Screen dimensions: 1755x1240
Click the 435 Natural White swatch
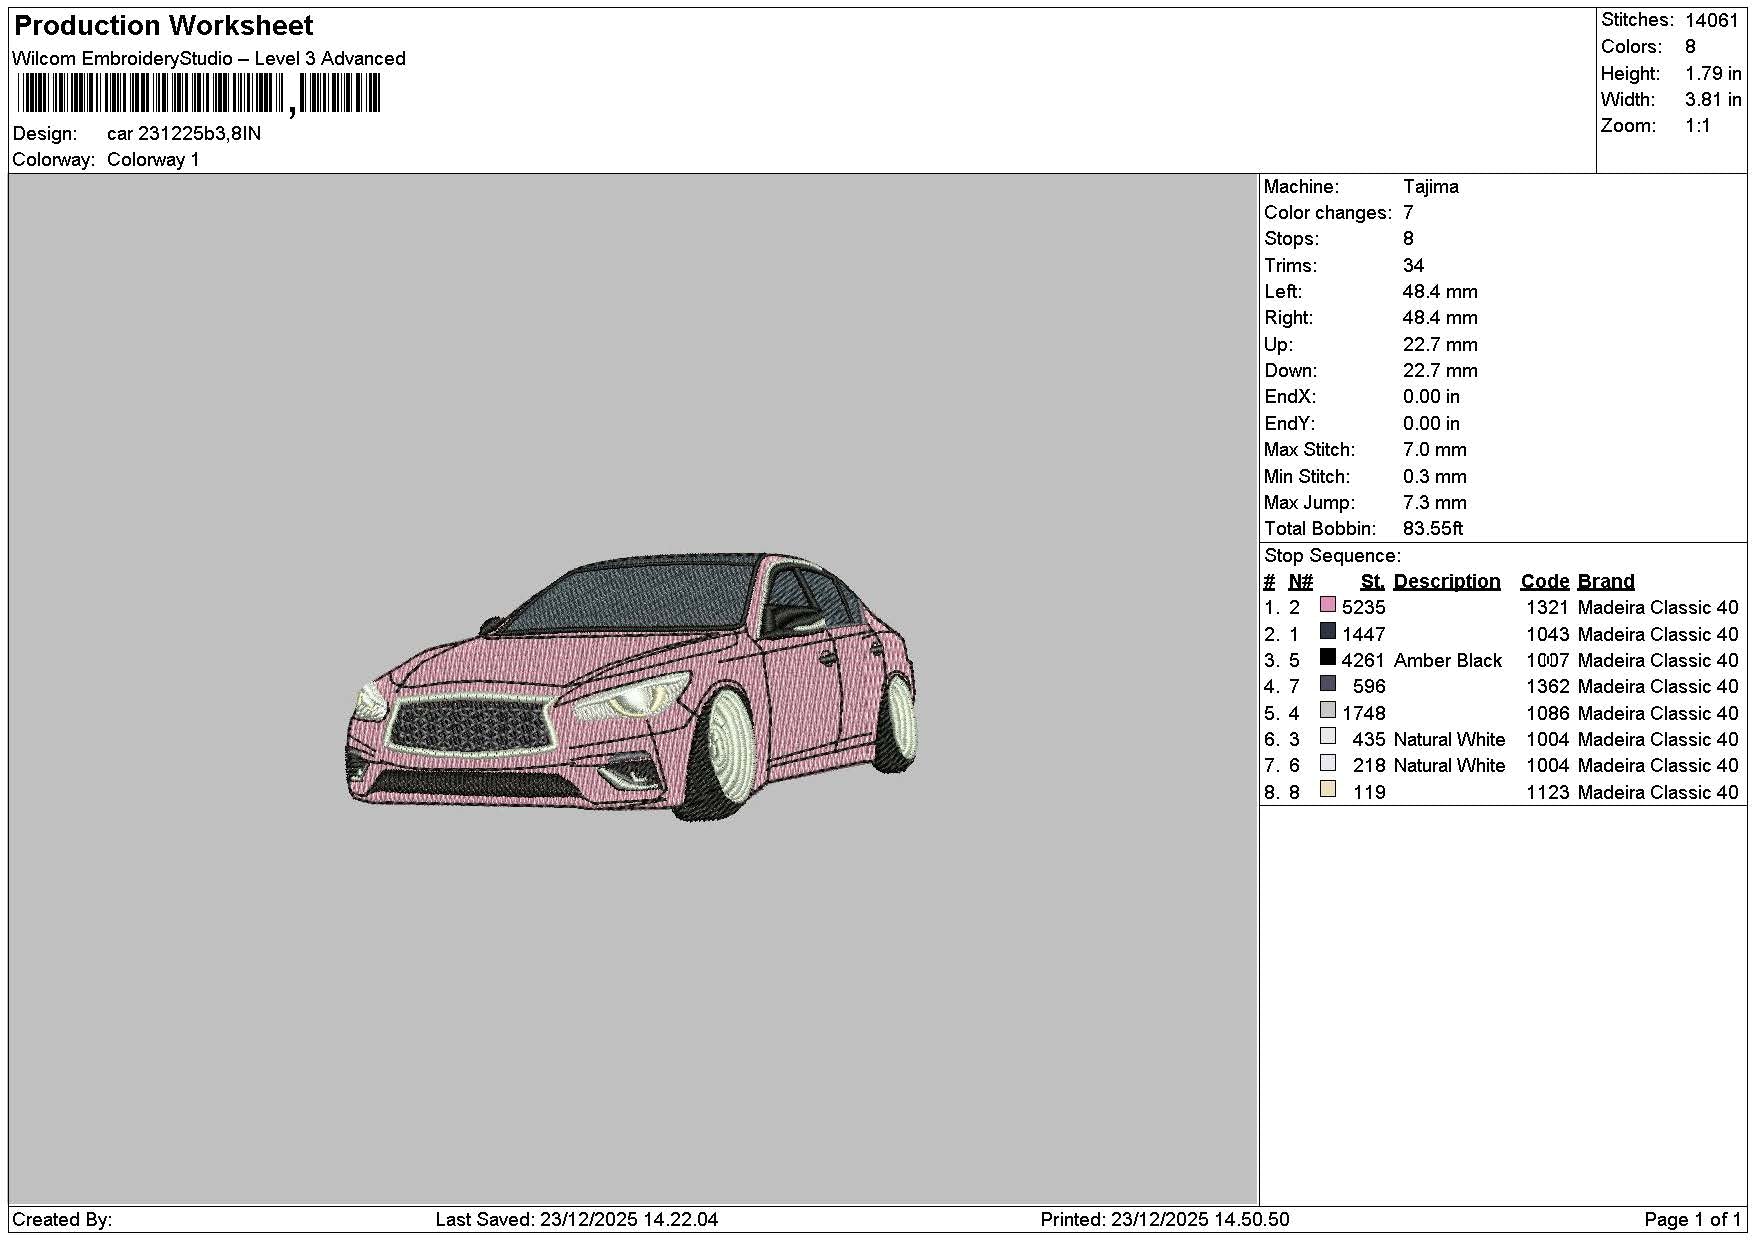tap(1327, 736)
